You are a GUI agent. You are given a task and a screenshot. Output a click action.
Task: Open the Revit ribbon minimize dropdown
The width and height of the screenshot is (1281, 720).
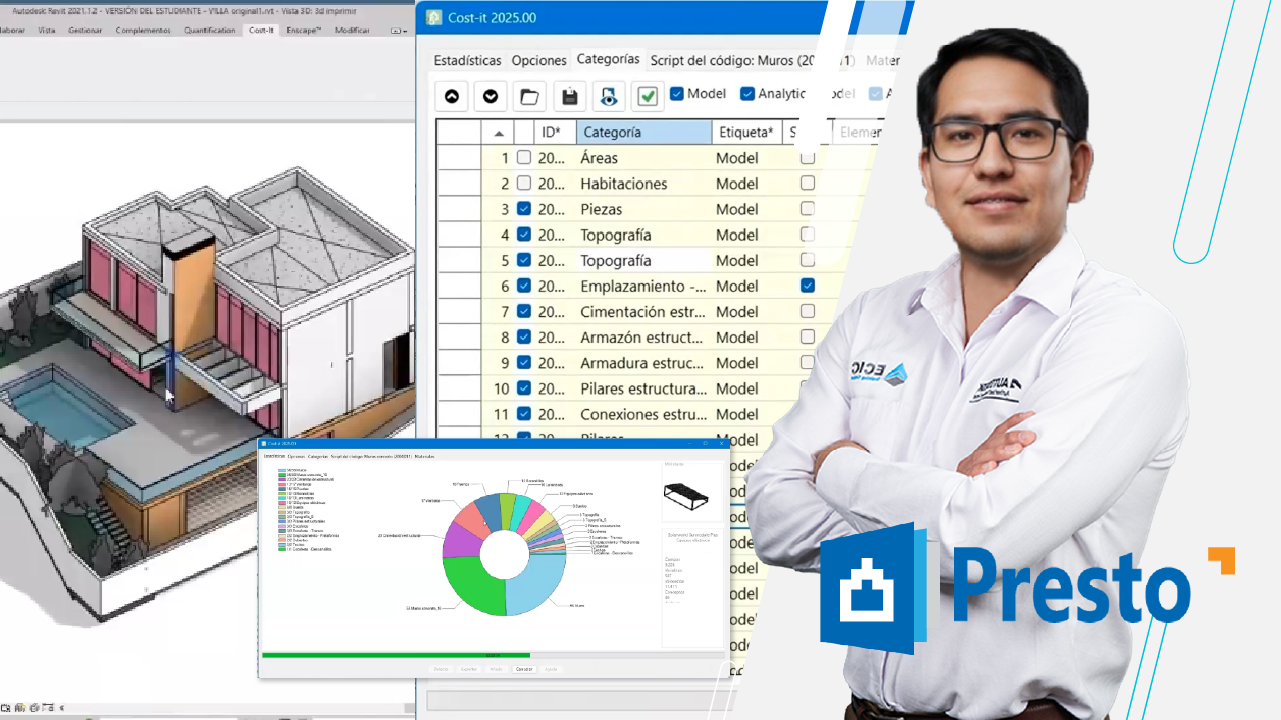(397, 31)
